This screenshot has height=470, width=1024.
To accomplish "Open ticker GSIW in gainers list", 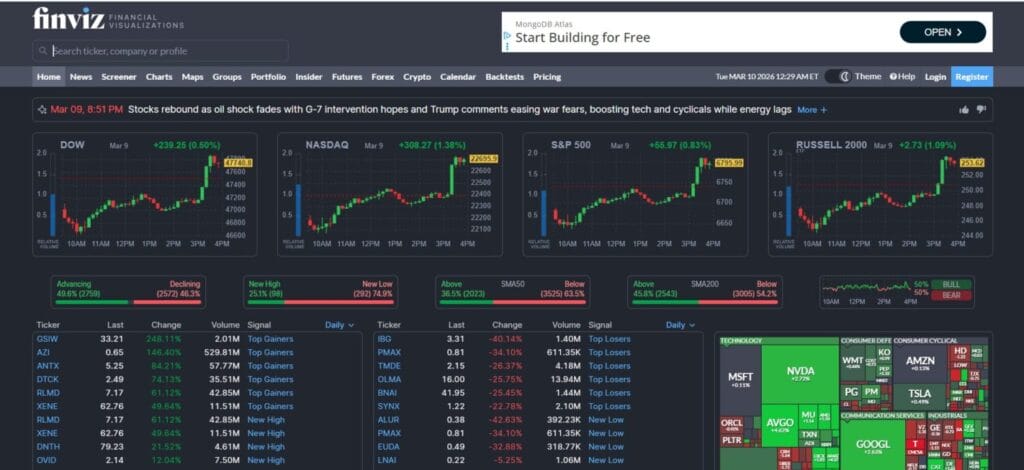I will click(x=47, y=339).
